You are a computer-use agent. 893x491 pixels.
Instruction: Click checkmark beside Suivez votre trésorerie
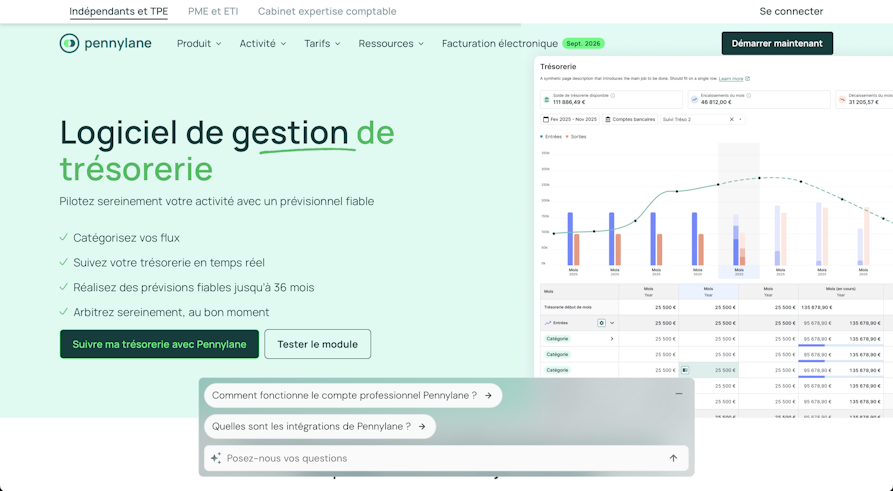(64, 262)
